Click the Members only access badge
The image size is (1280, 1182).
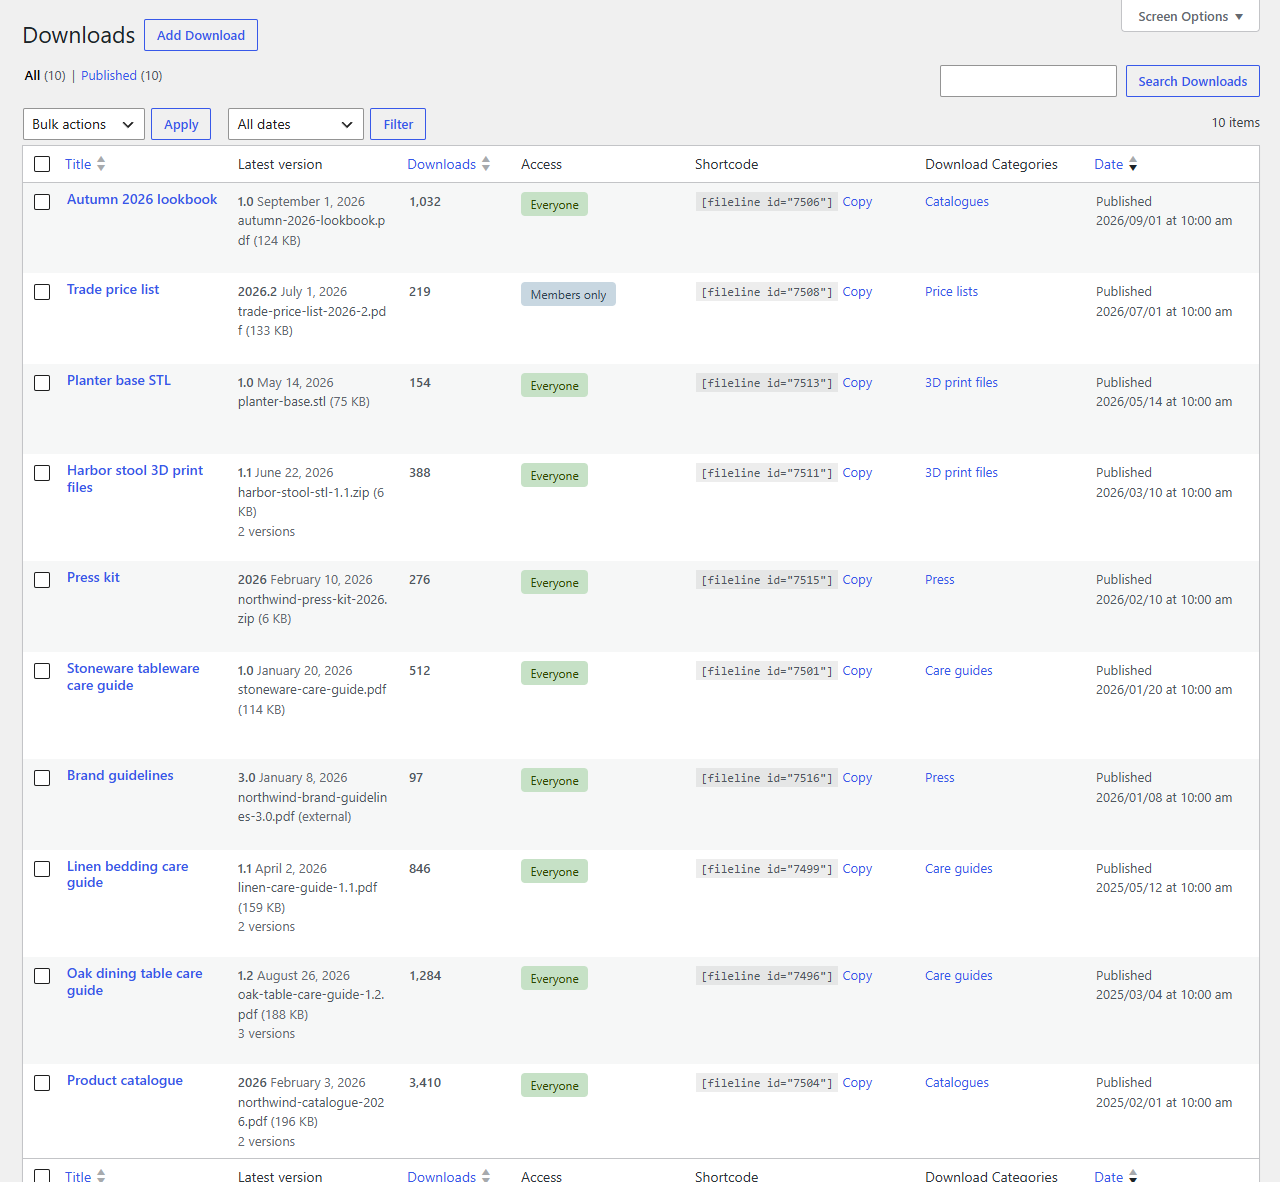coord(568,294)
